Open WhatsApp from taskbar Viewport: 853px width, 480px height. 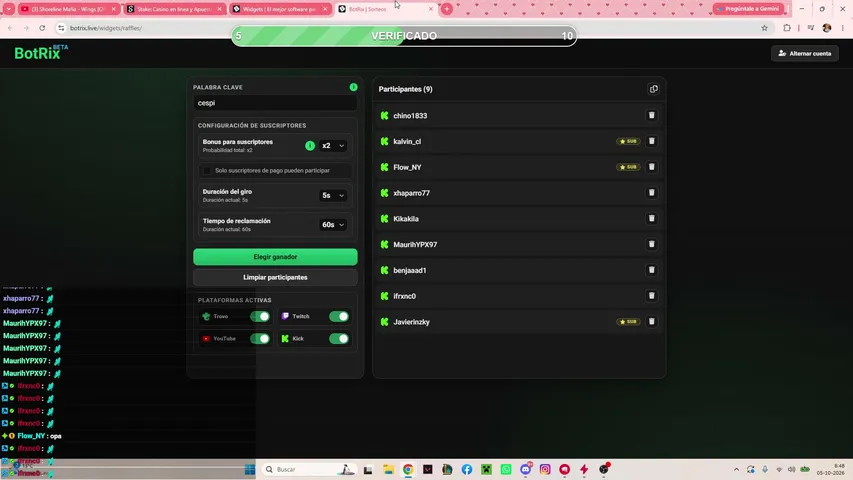[x=506, y=469]
